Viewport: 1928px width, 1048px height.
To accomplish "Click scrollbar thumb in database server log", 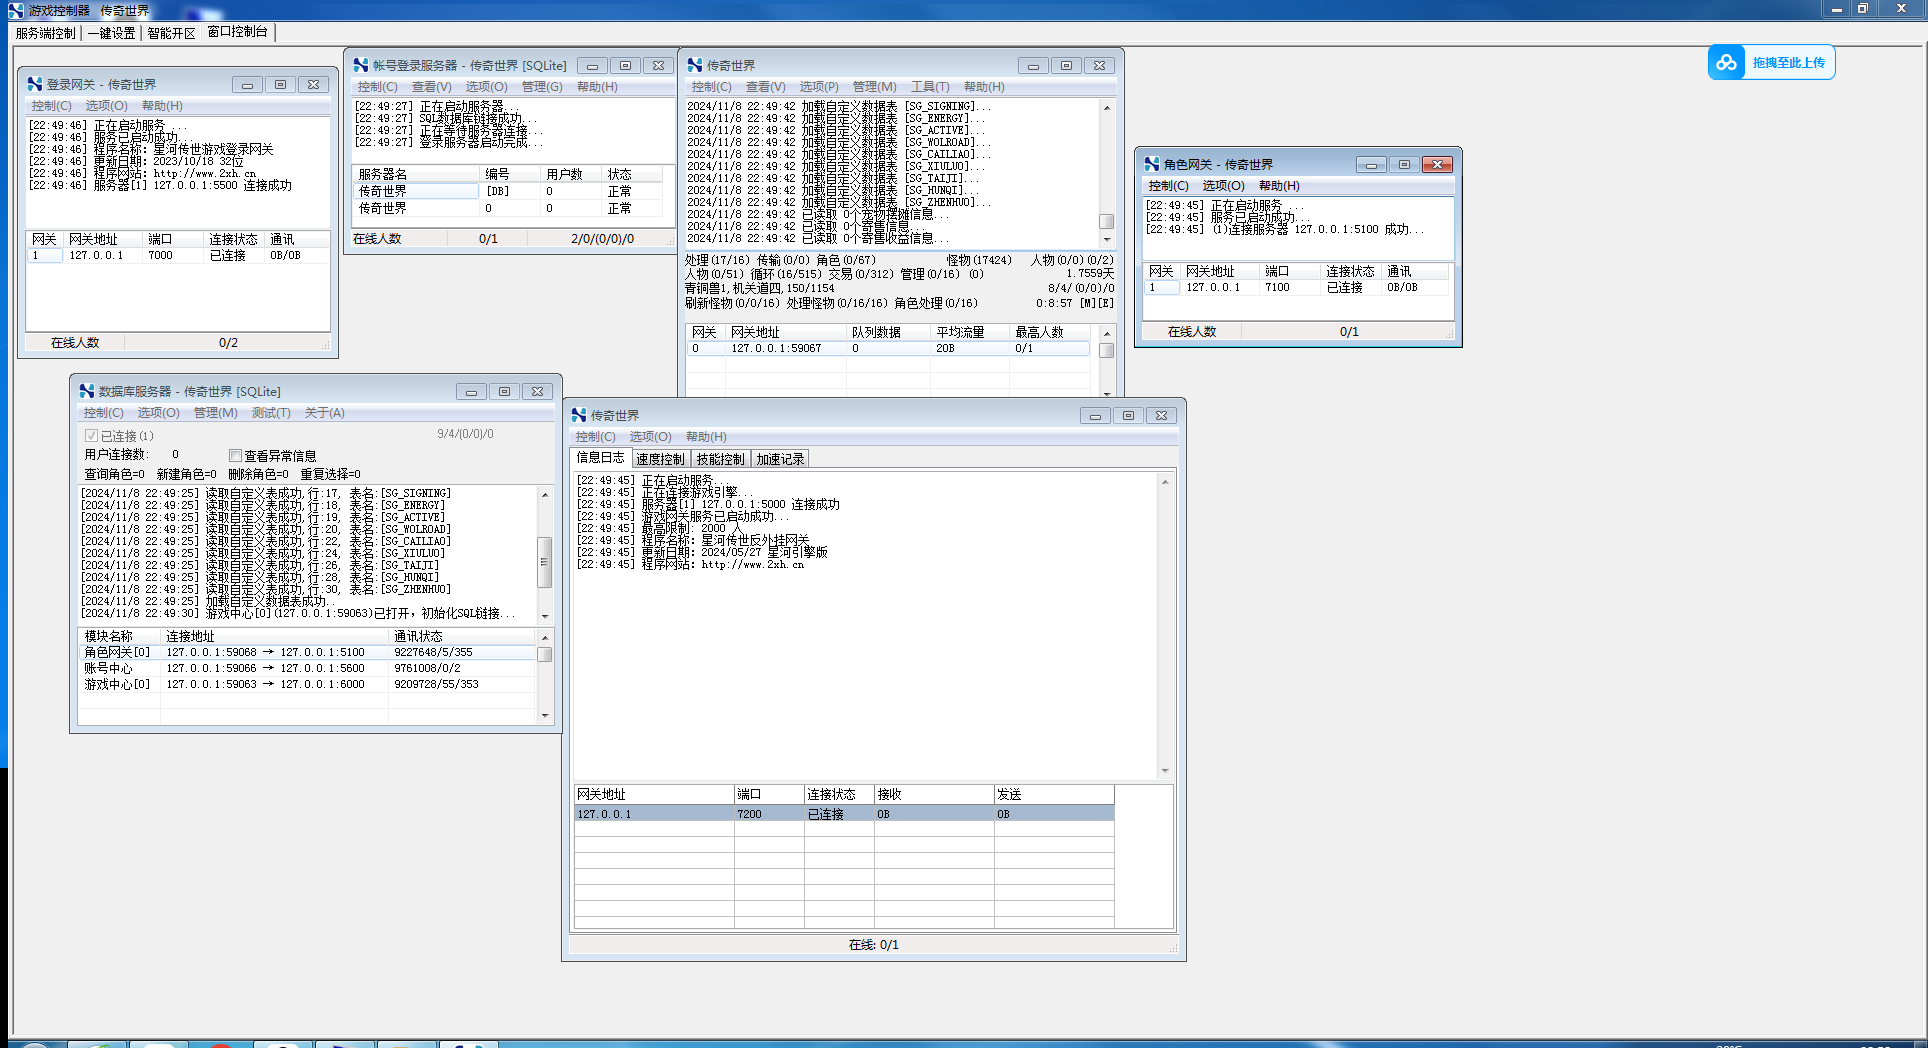I will tap(545, 561).
